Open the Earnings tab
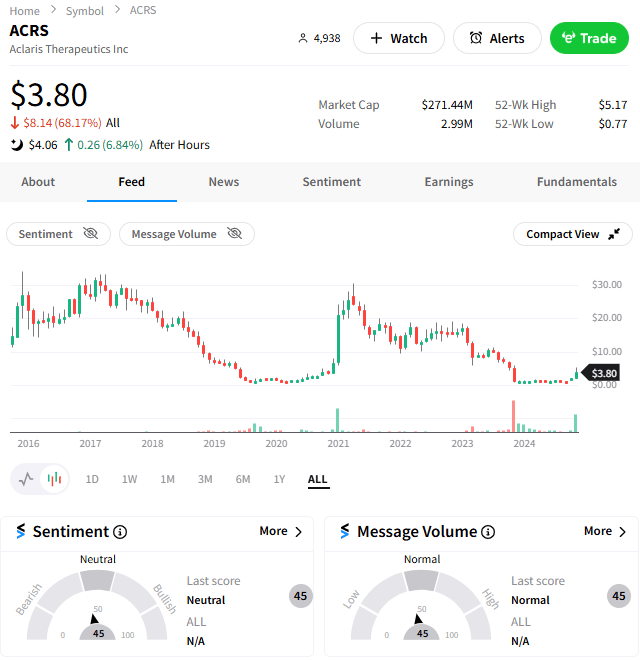The width and height of the screenshot is (640, 660). 449,182
